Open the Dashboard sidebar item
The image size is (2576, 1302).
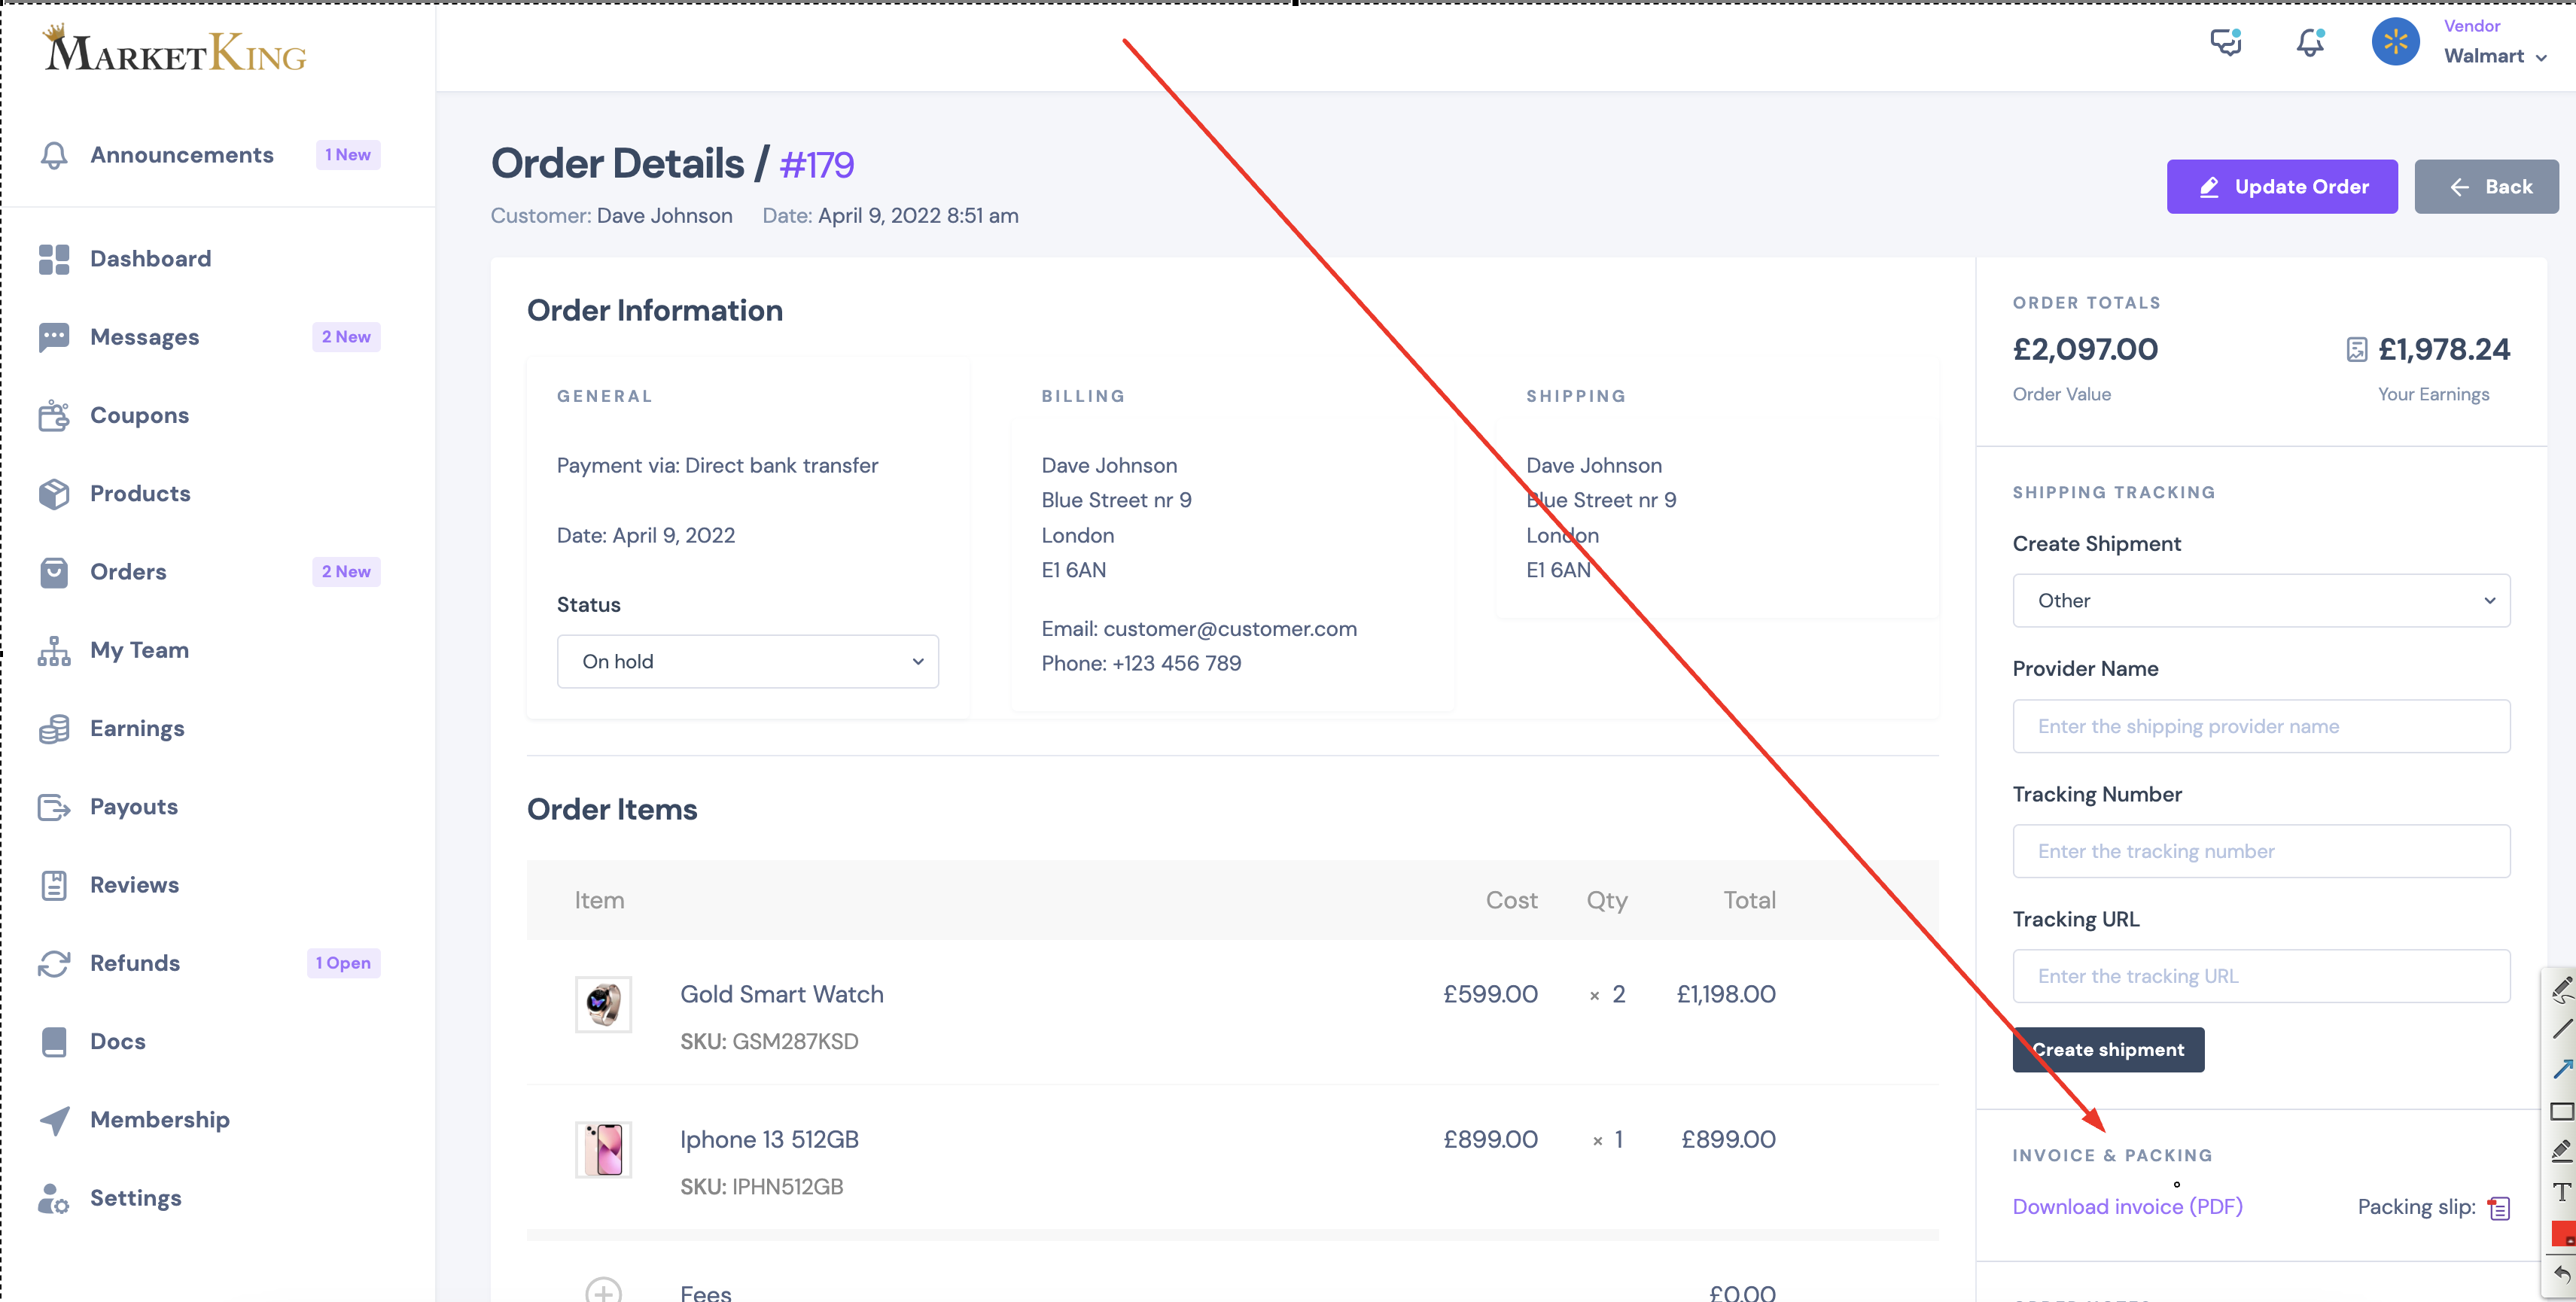click(150, 259)
